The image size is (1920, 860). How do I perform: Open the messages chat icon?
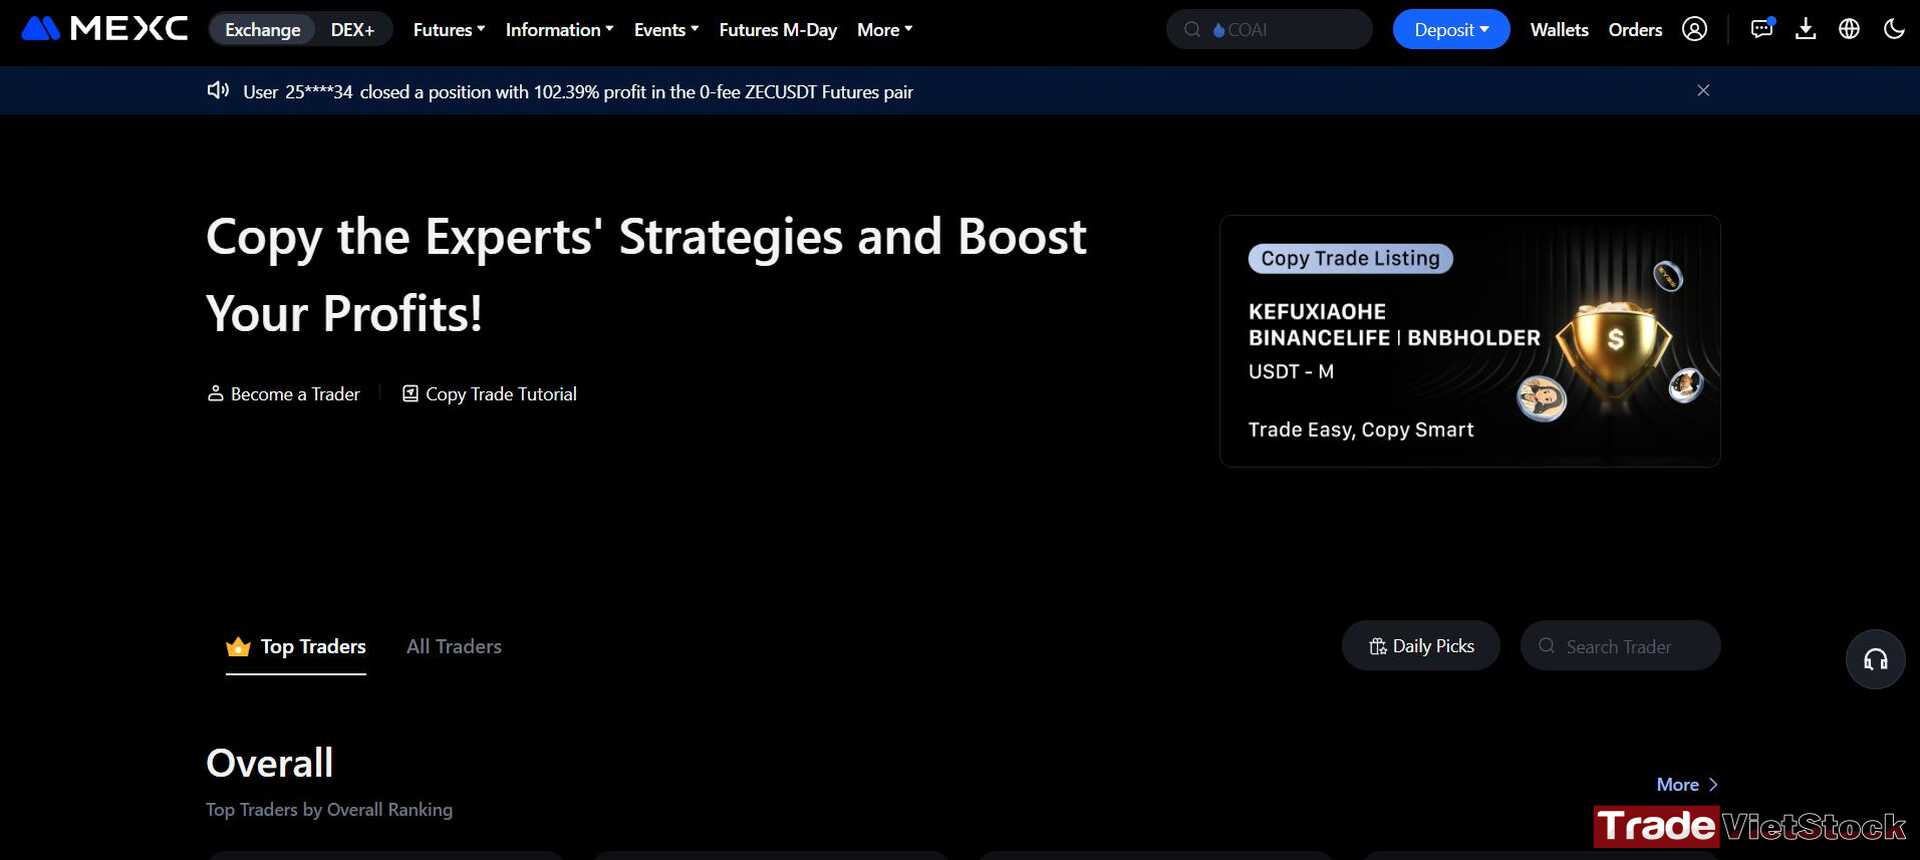pos(1762,29)
